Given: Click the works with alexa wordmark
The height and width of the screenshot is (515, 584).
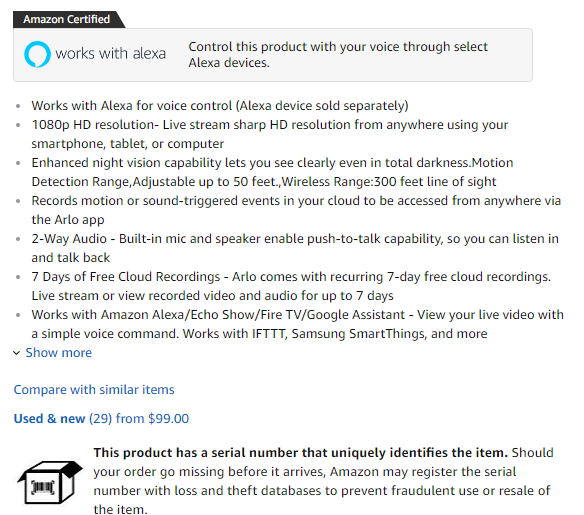Looking at the screenshot, I should [x=111, y=54].
